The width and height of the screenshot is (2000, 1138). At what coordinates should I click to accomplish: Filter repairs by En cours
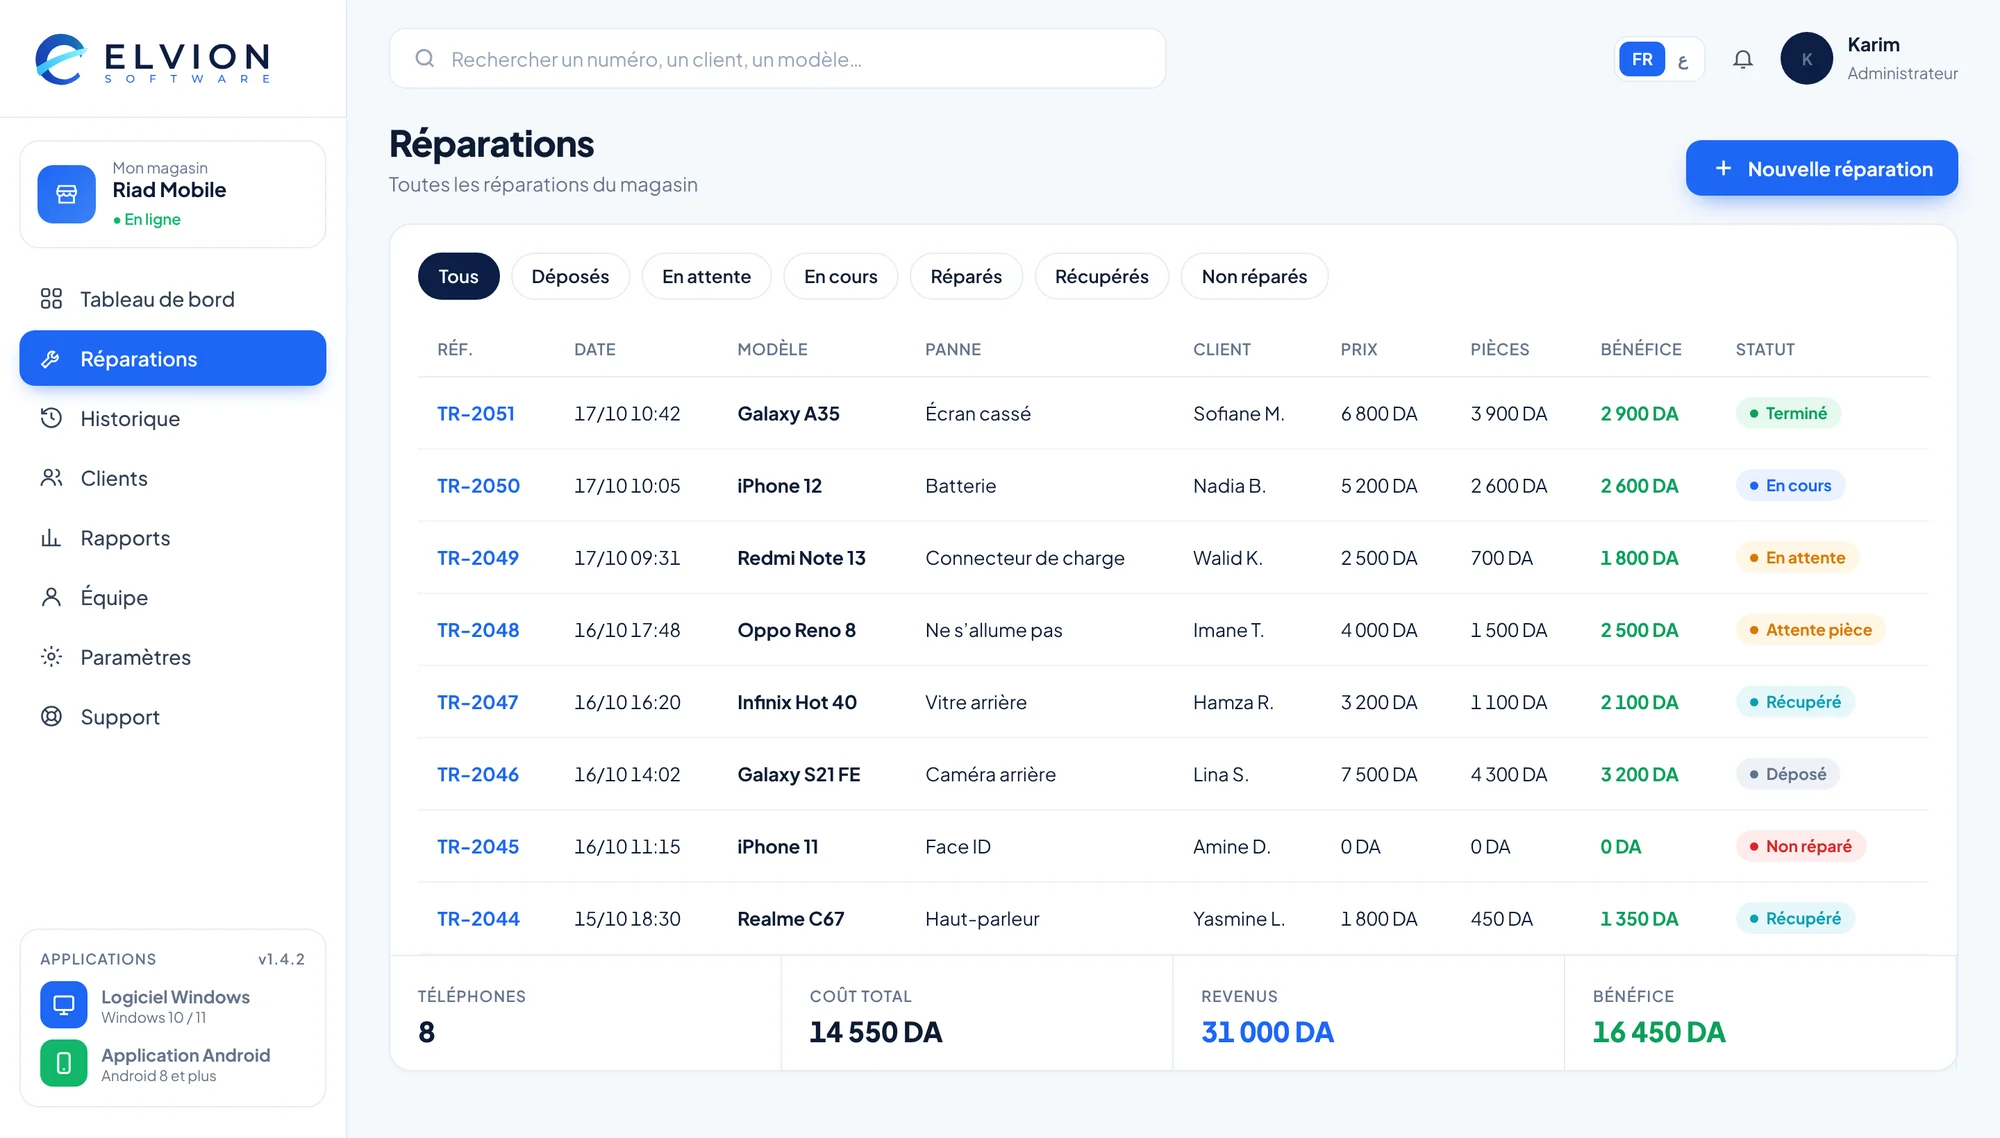coord(840,276)
